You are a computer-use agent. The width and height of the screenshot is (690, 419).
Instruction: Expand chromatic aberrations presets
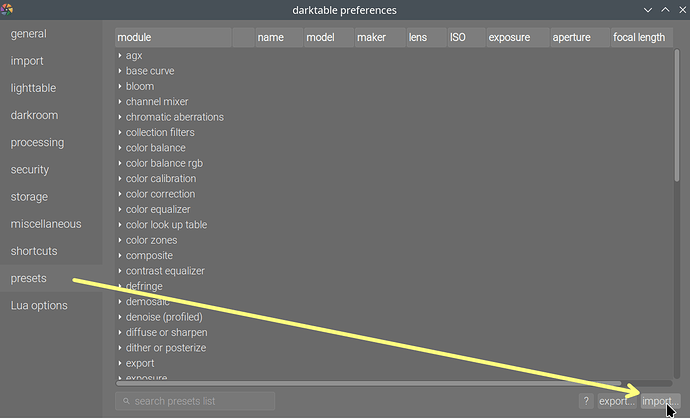pyautogui.click(x=120, y=117)
